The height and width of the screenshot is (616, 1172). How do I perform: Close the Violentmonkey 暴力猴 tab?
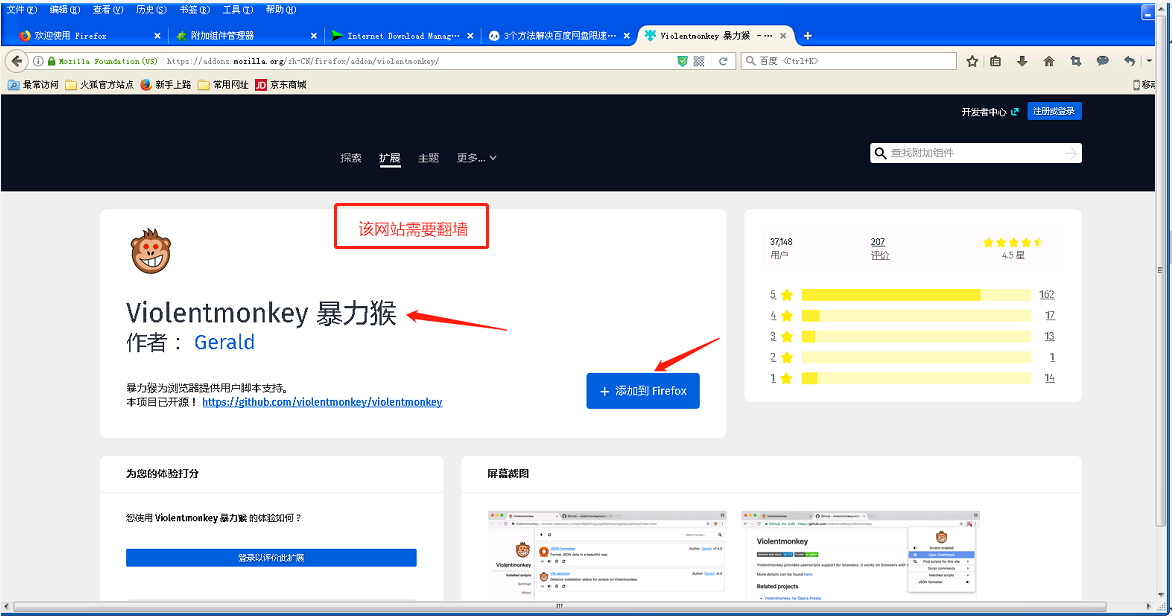(x=783, y=36)
